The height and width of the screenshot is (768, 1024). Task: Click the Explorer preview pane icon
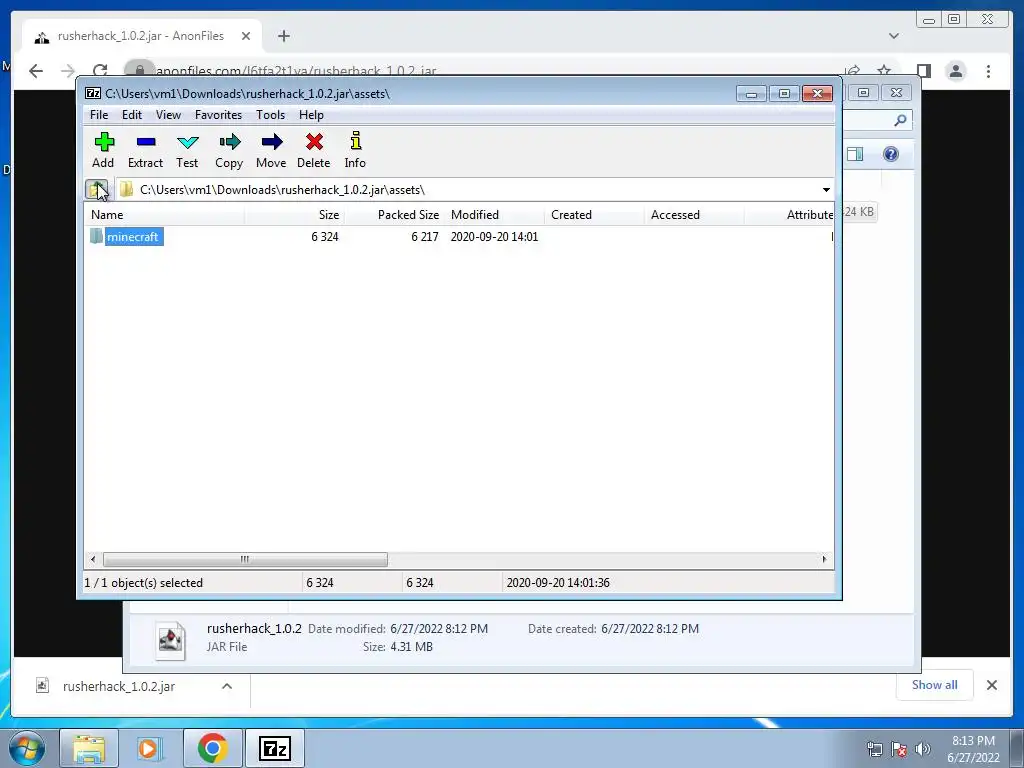pyautogui.click(x=855, y=154)
